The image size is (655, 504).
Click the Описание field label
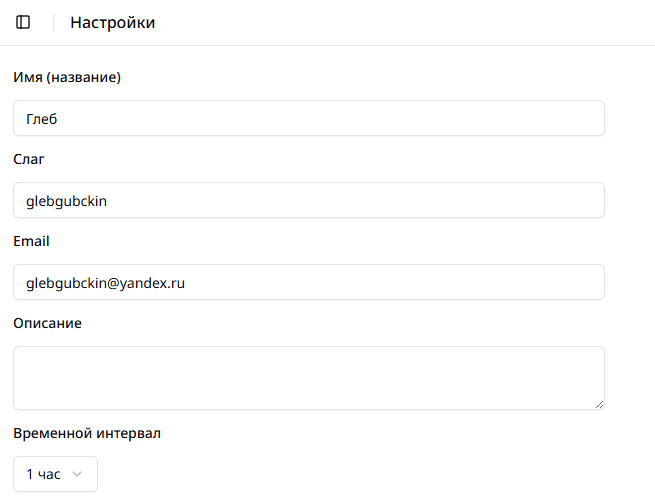coord(48,323)
